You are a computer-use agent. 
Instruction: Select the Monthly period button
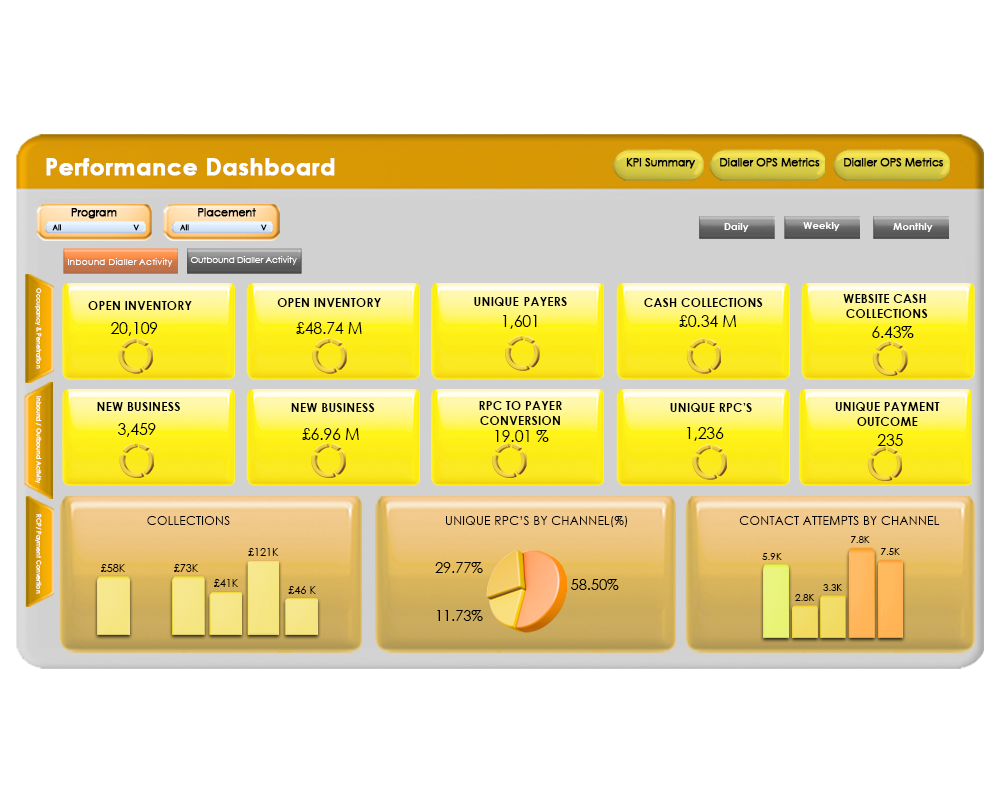pyautogui.click(x=911, y=227)
